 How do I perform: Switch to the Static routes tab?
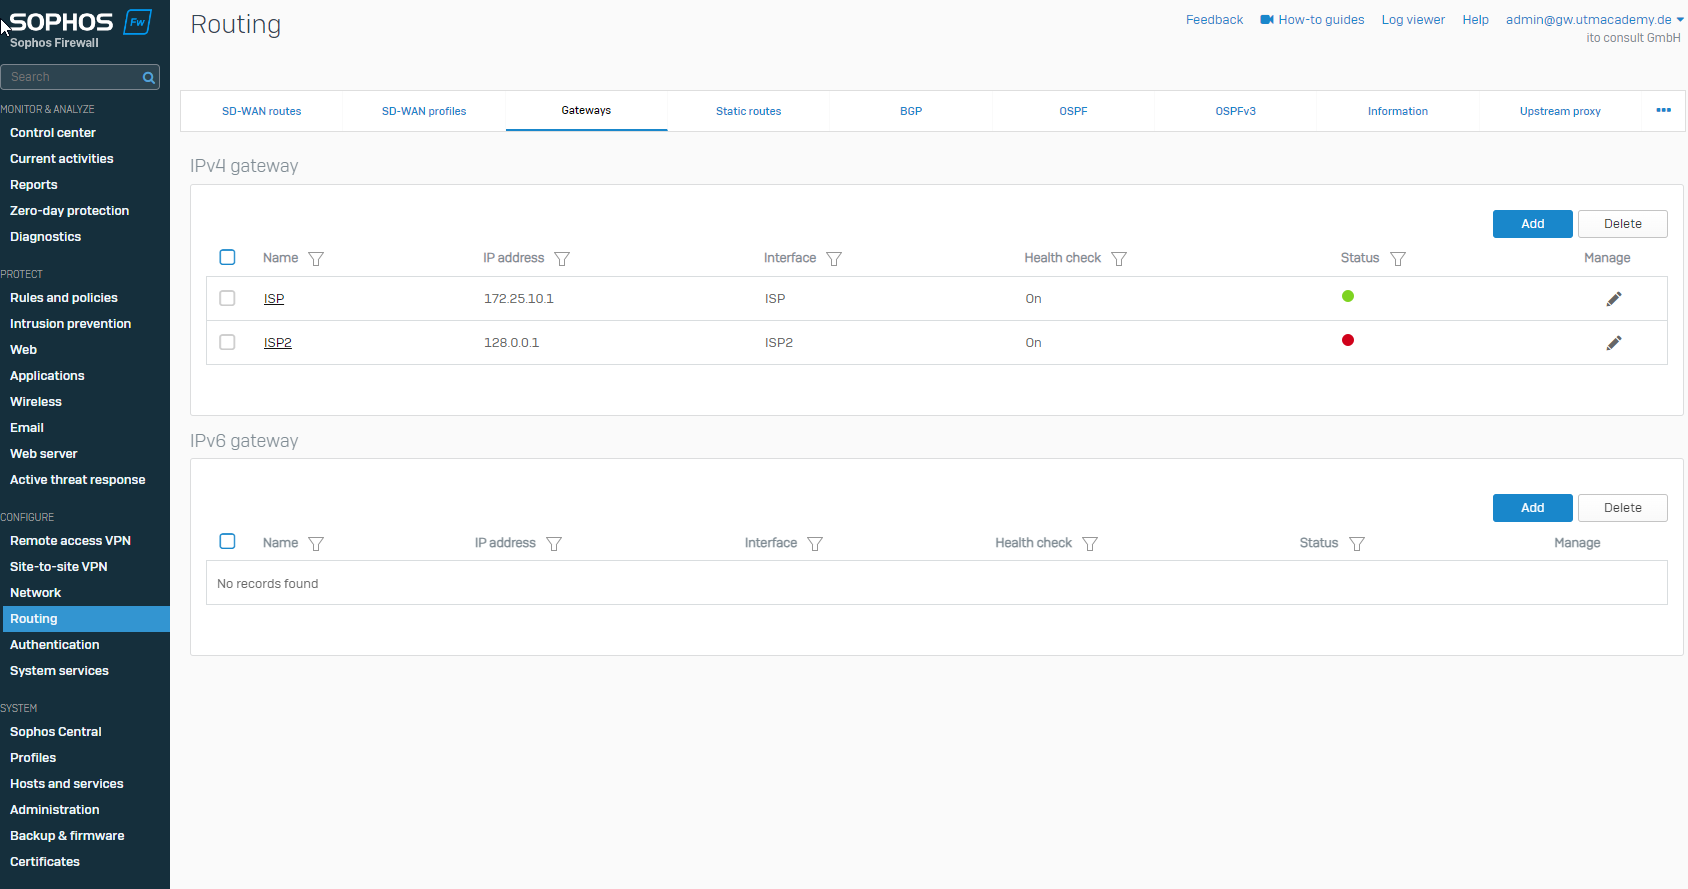(x=748, y=111)
